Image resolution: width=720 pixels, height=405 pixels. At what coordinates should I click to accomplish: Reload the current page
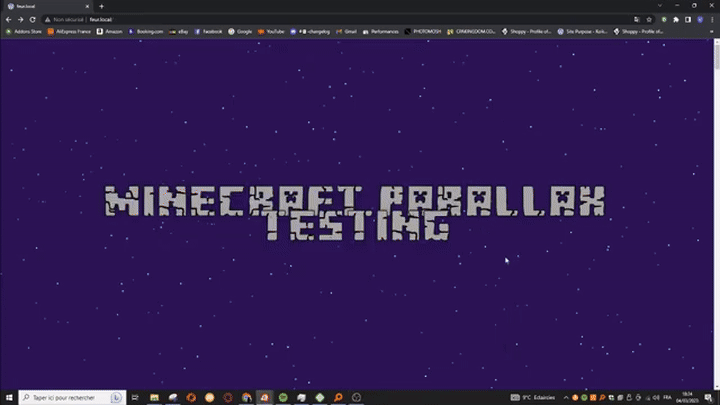(x=33, y=20)
